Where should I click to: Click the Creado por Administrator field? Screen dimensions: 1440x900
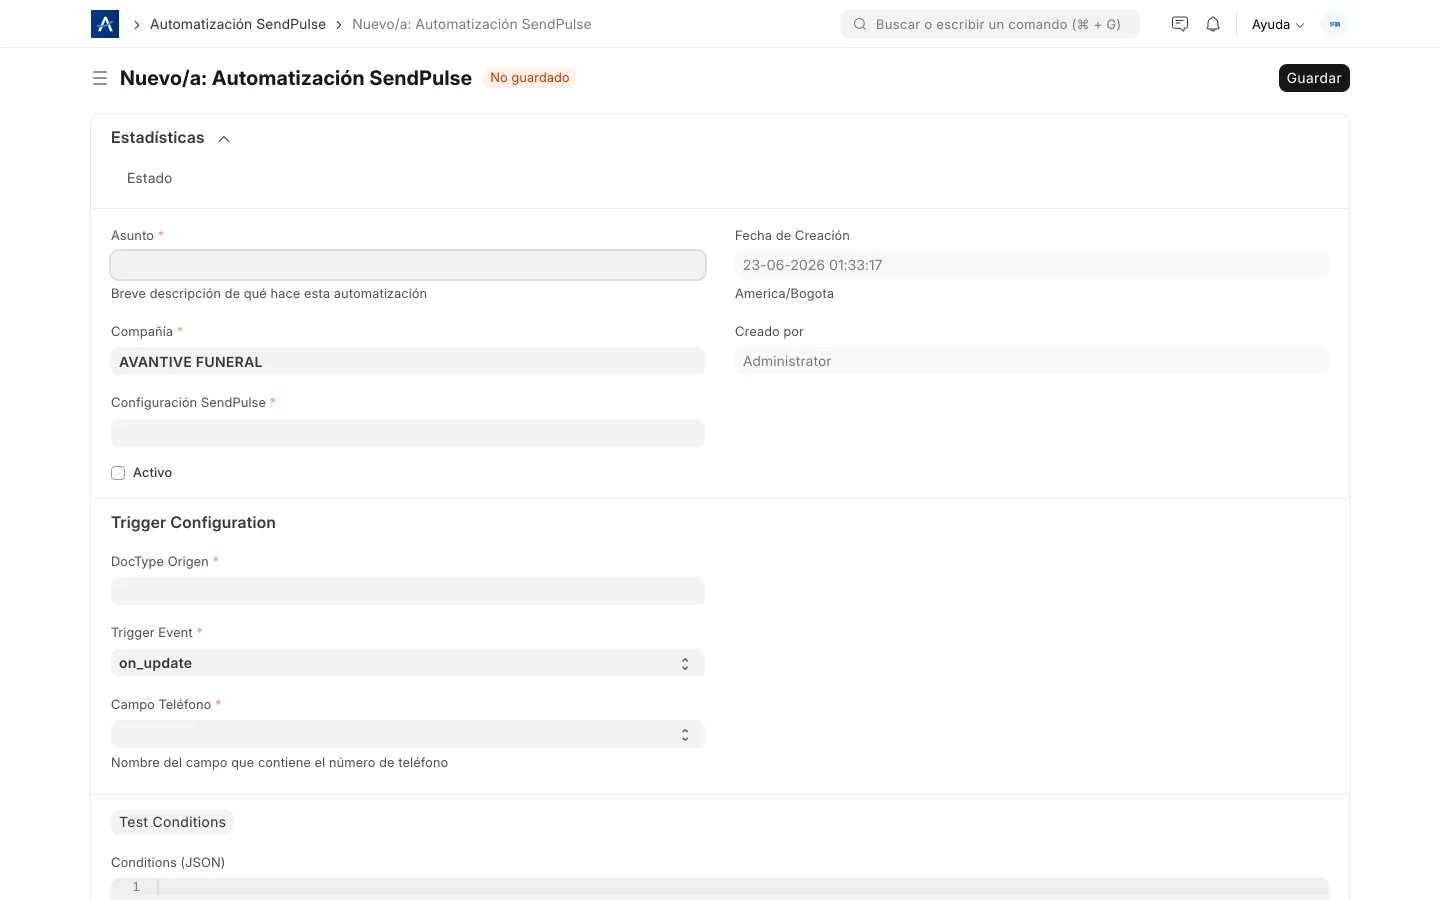click(1032, 361)
